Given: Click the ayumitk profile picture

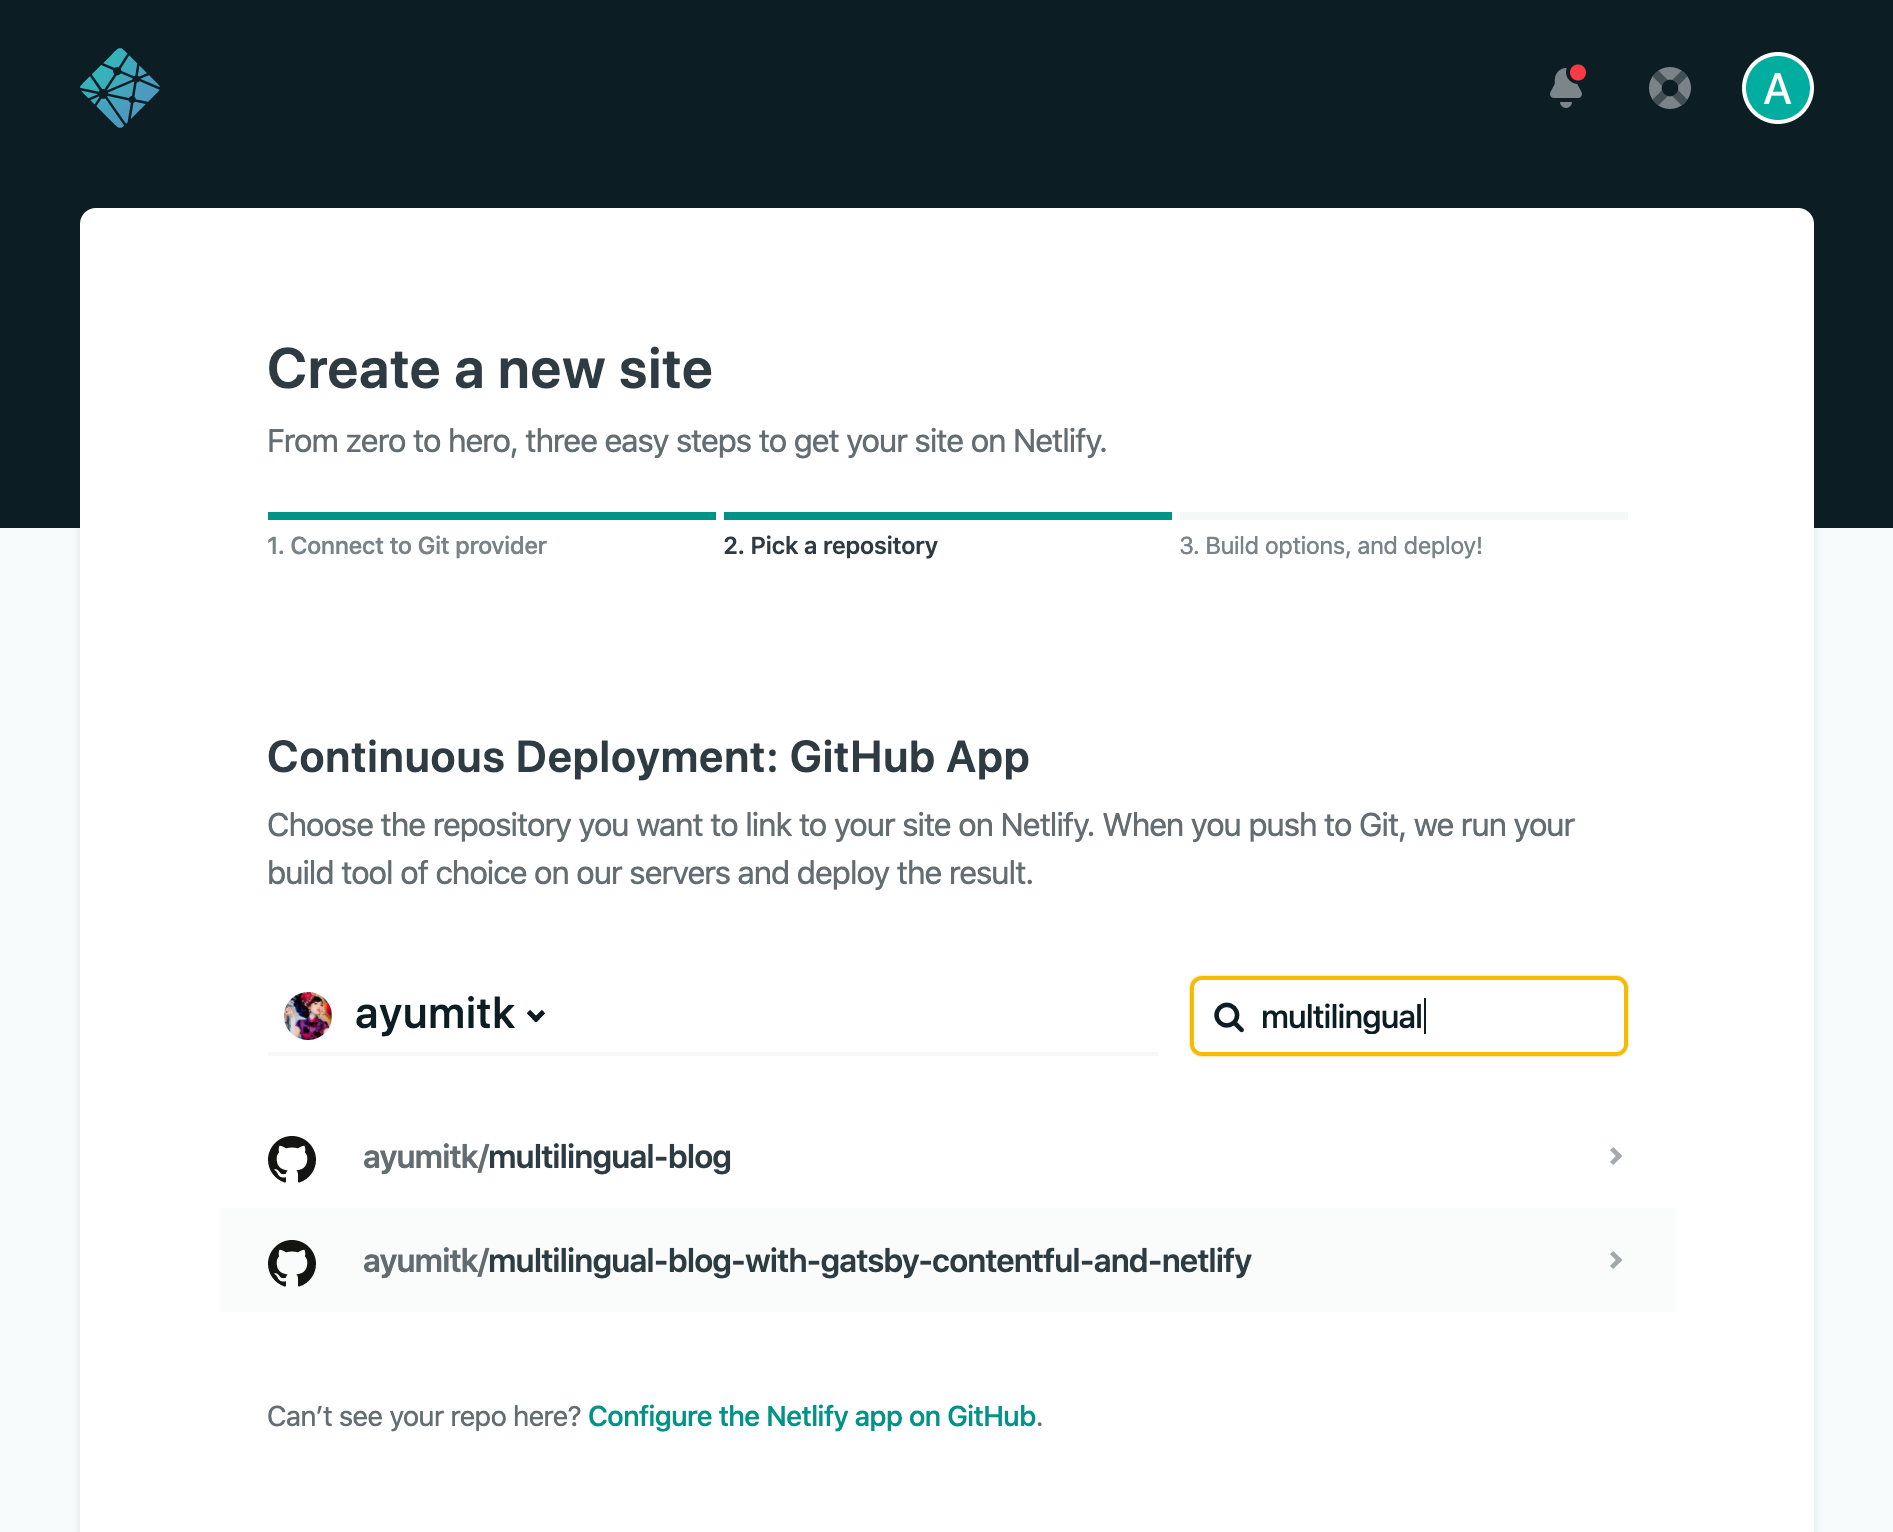Looking at the screenshot, I should tap(308, 1016).
